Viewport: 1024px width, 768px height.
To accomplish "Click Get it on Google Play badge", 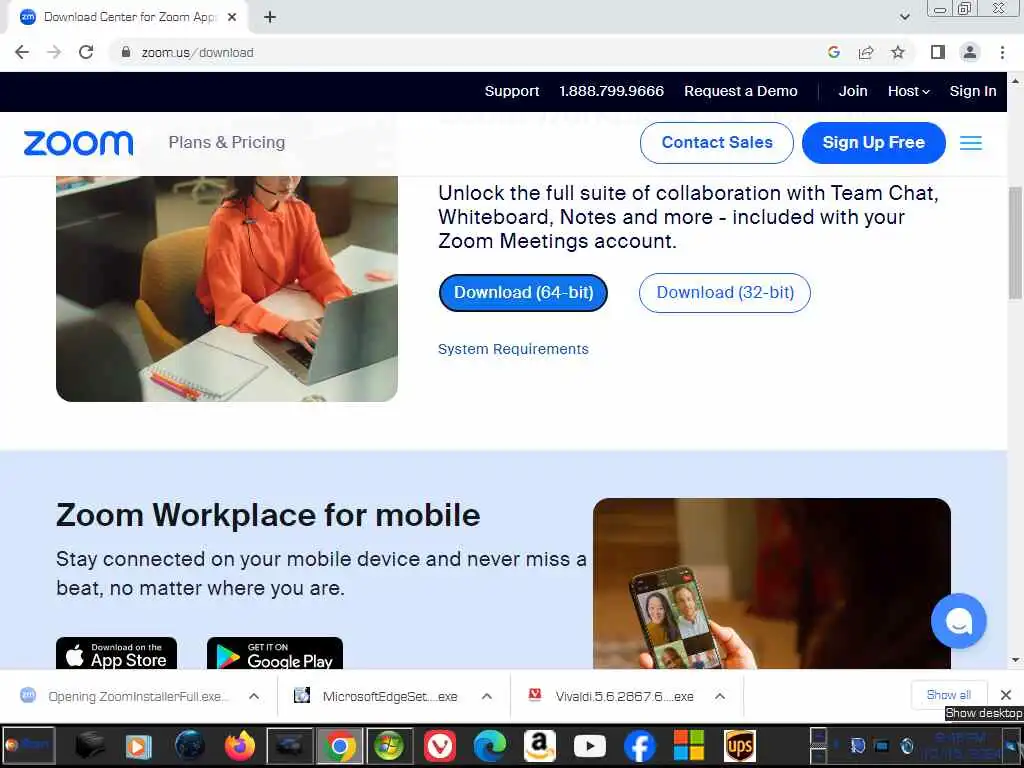I will coord(274,653).
